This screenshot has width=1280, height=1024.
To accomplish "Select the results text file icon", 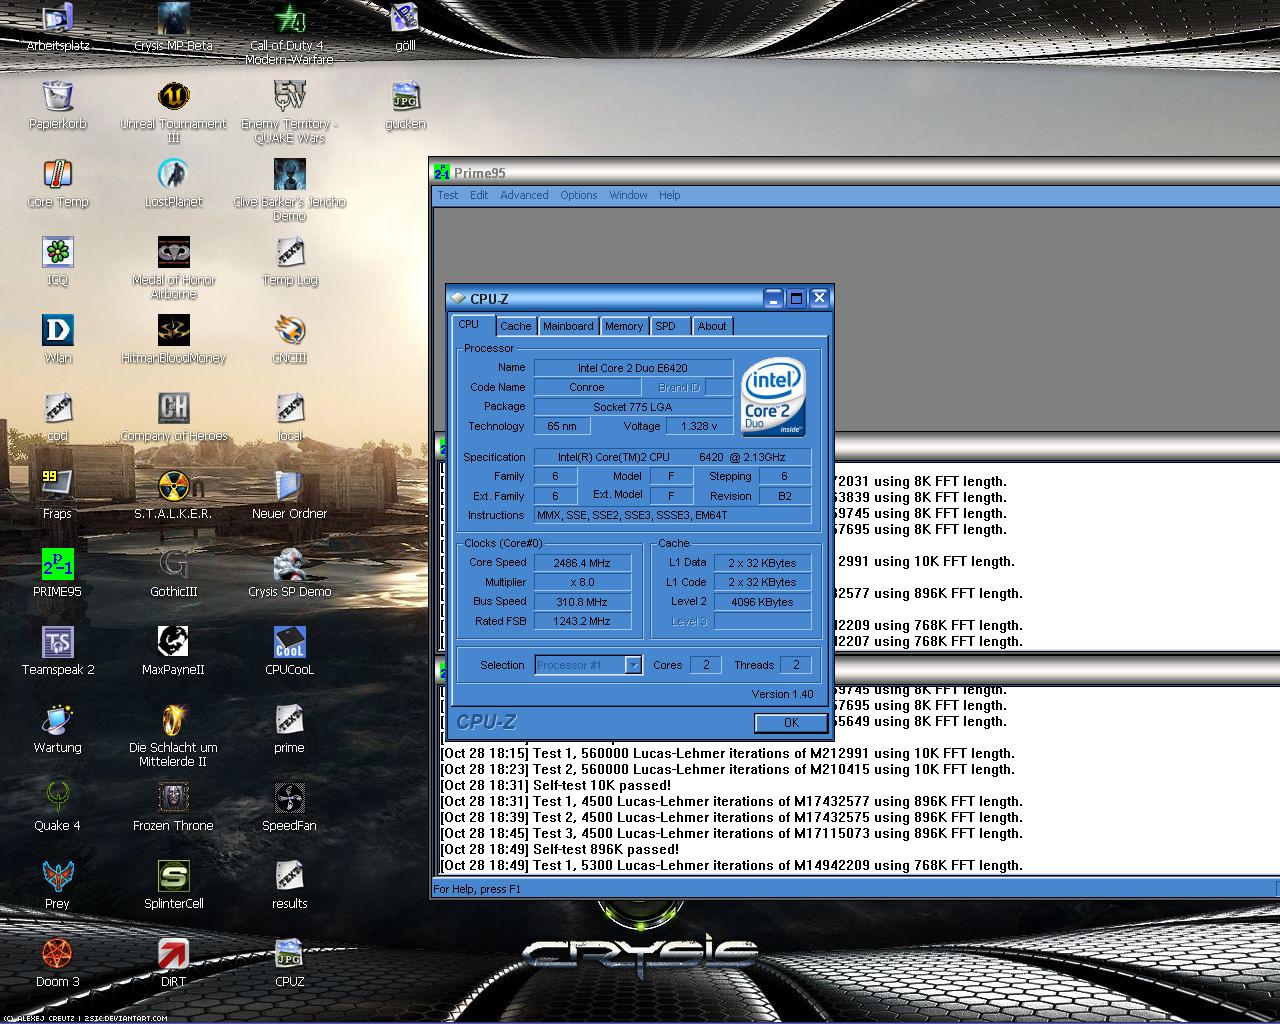I will (290, 876).
